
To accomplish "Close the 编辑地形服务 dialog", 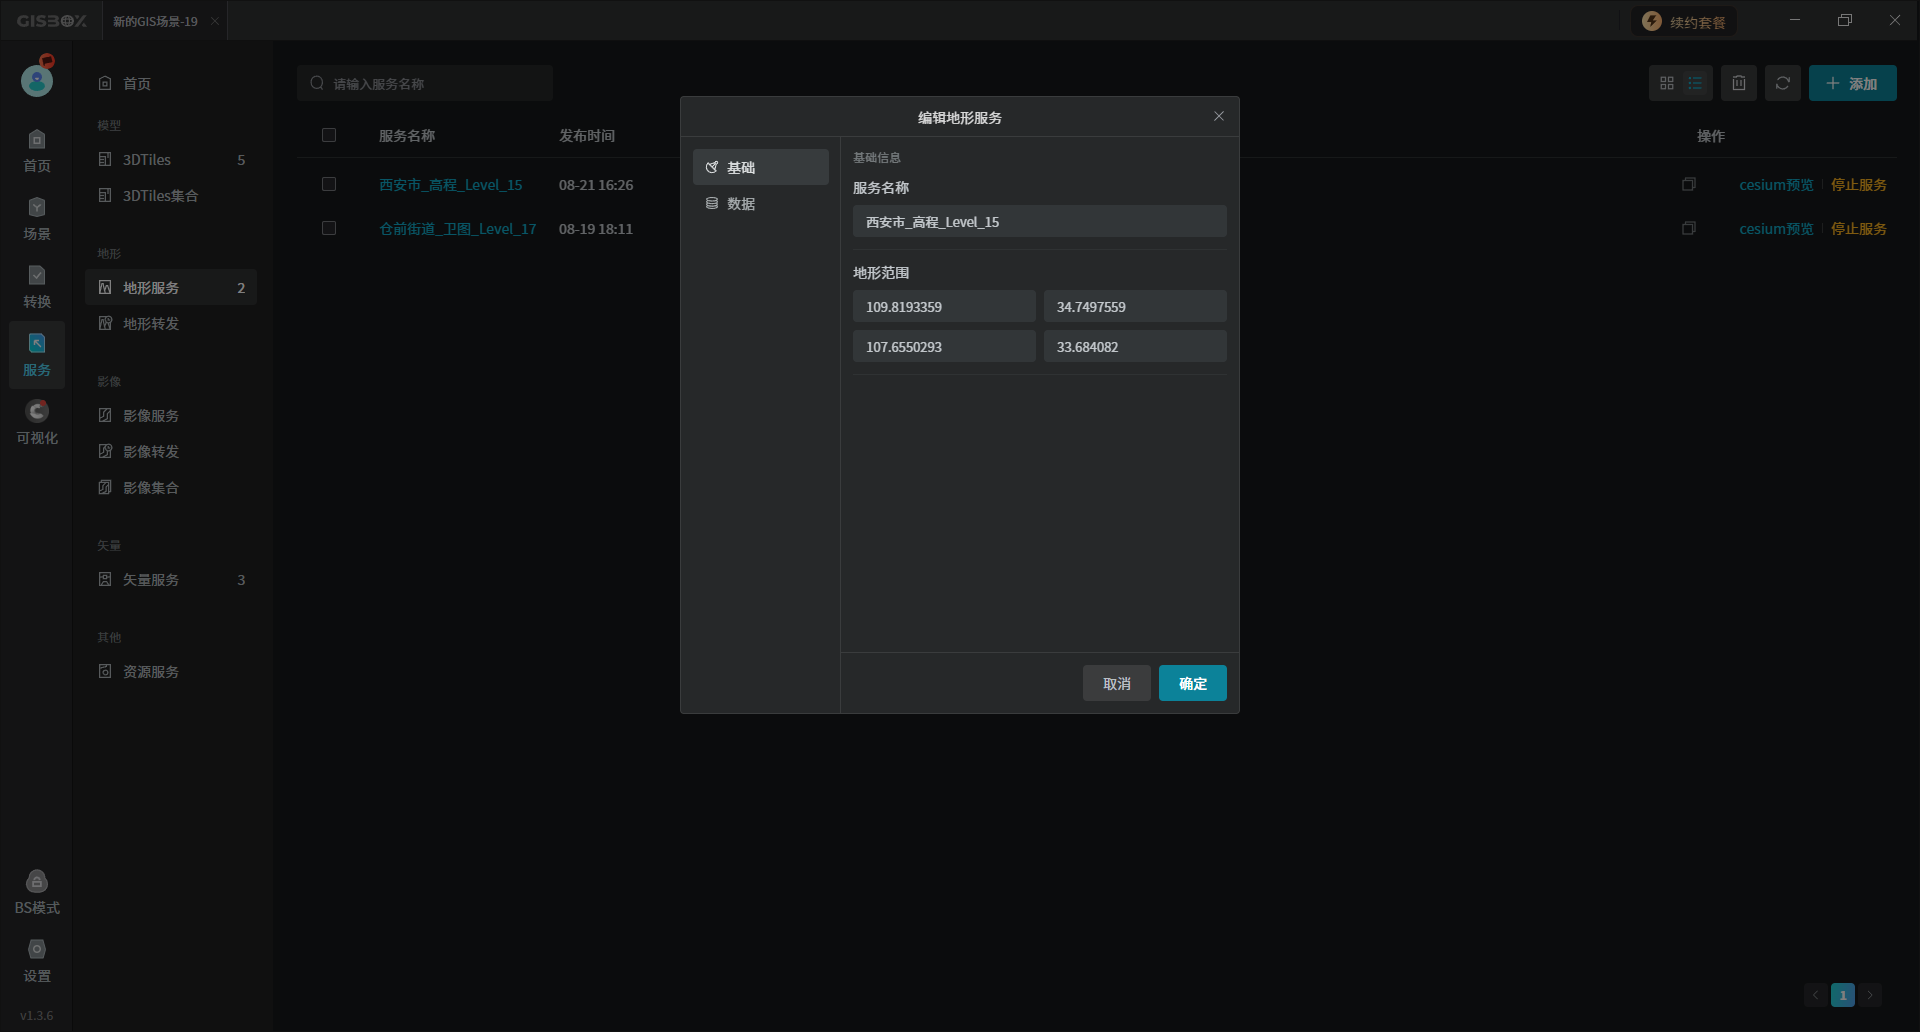I will (x=1218, y=117).
